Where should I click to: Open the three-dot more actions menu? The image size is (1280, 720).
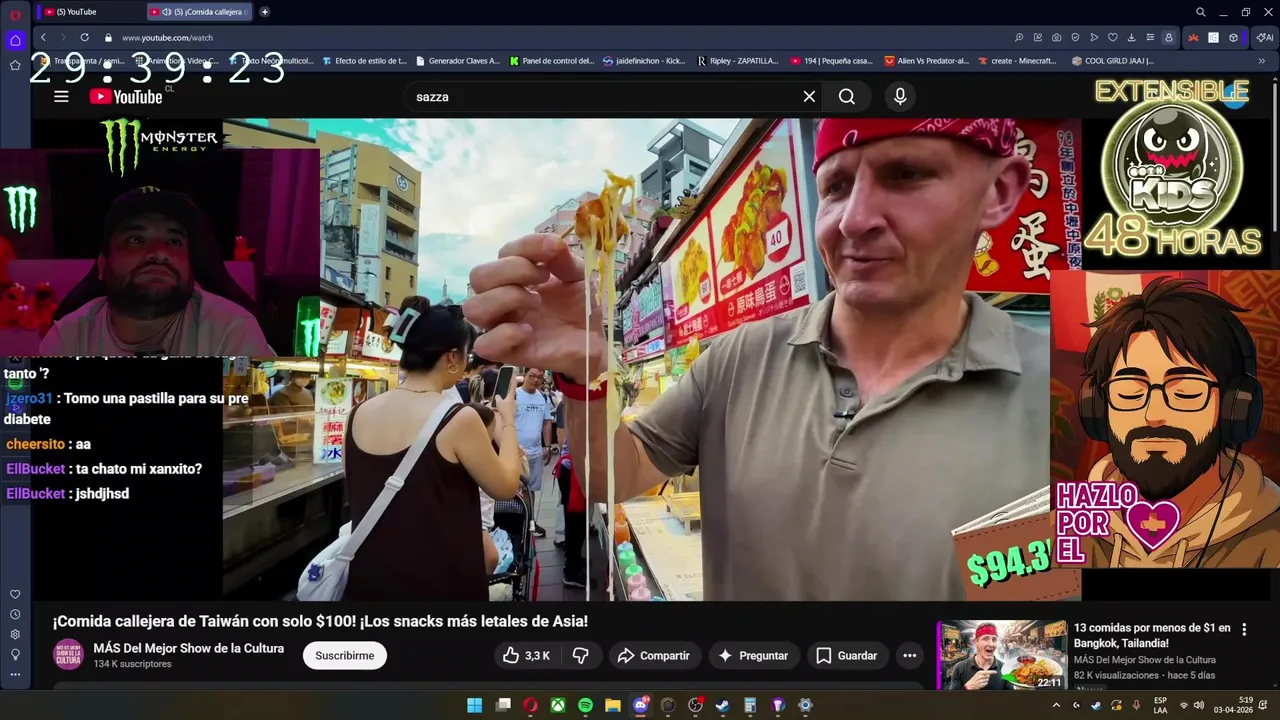(x=909, y=655)
